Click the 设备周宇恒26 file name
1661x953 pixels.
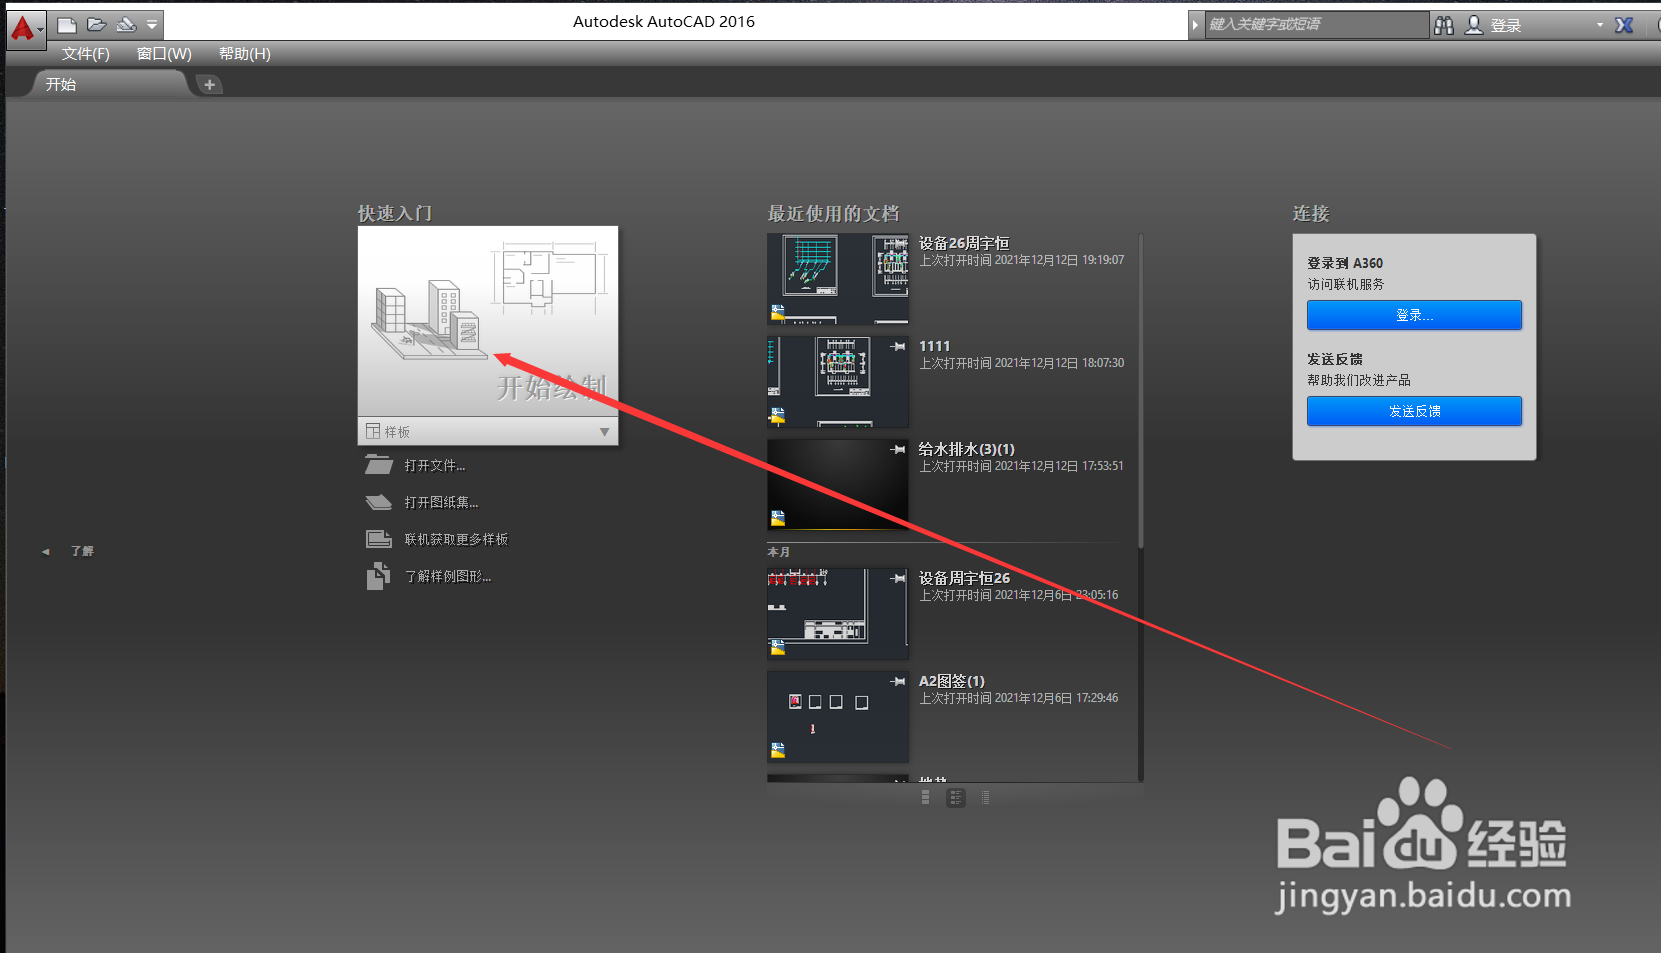click(964, 578)
